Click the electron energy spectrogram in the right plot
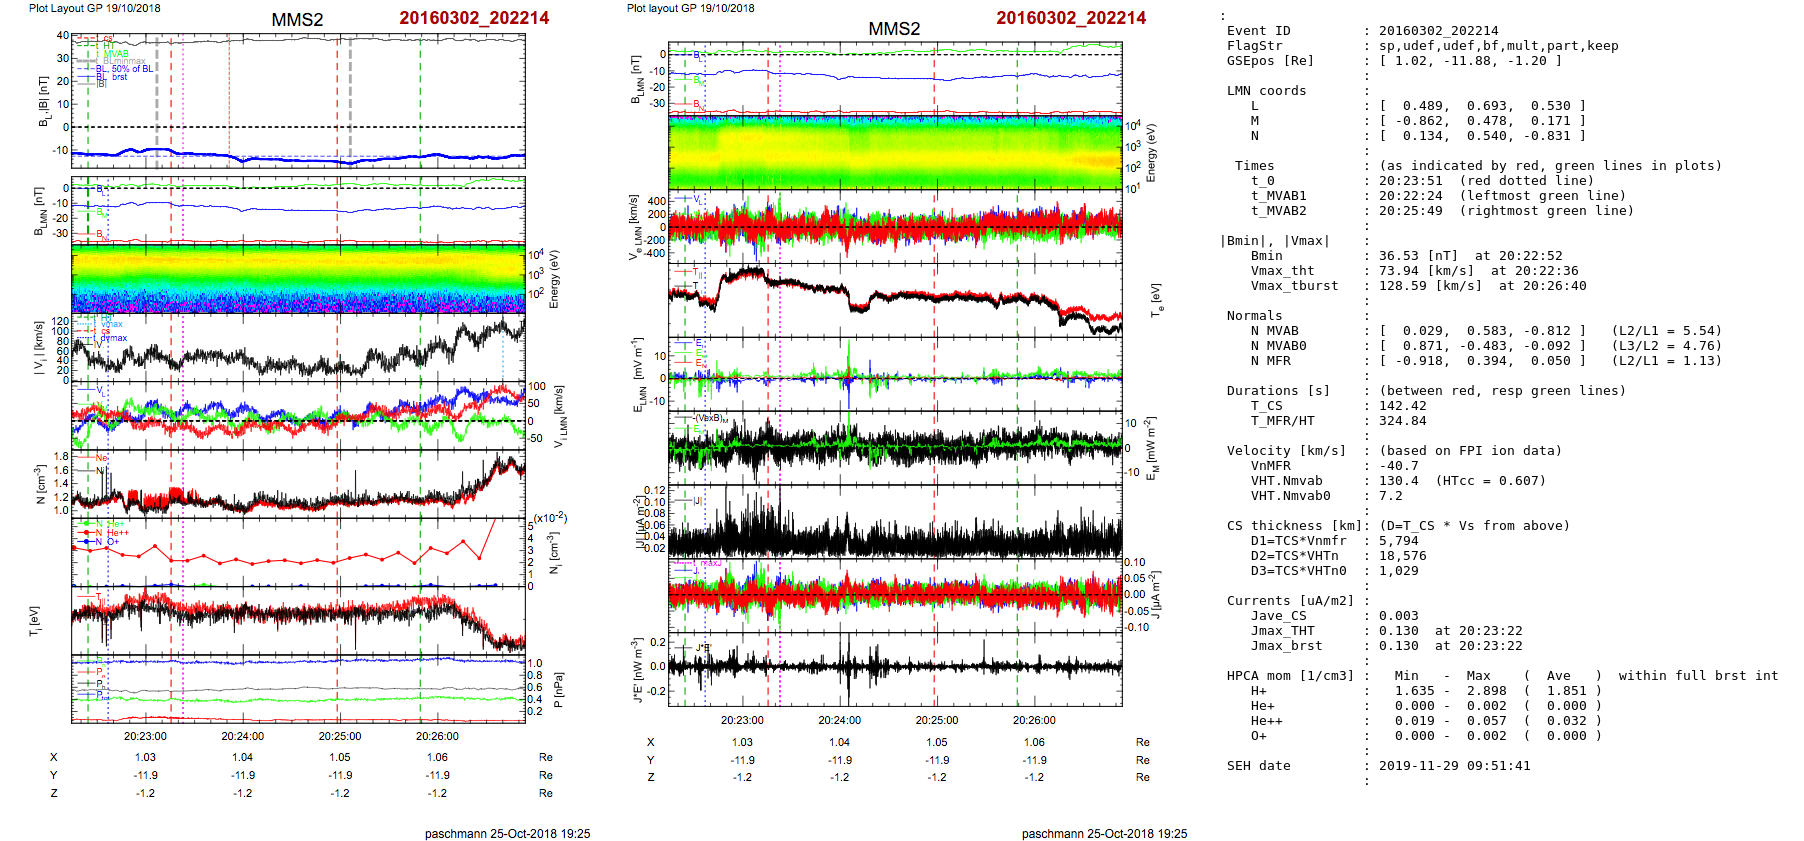 (x=895, y=153)
